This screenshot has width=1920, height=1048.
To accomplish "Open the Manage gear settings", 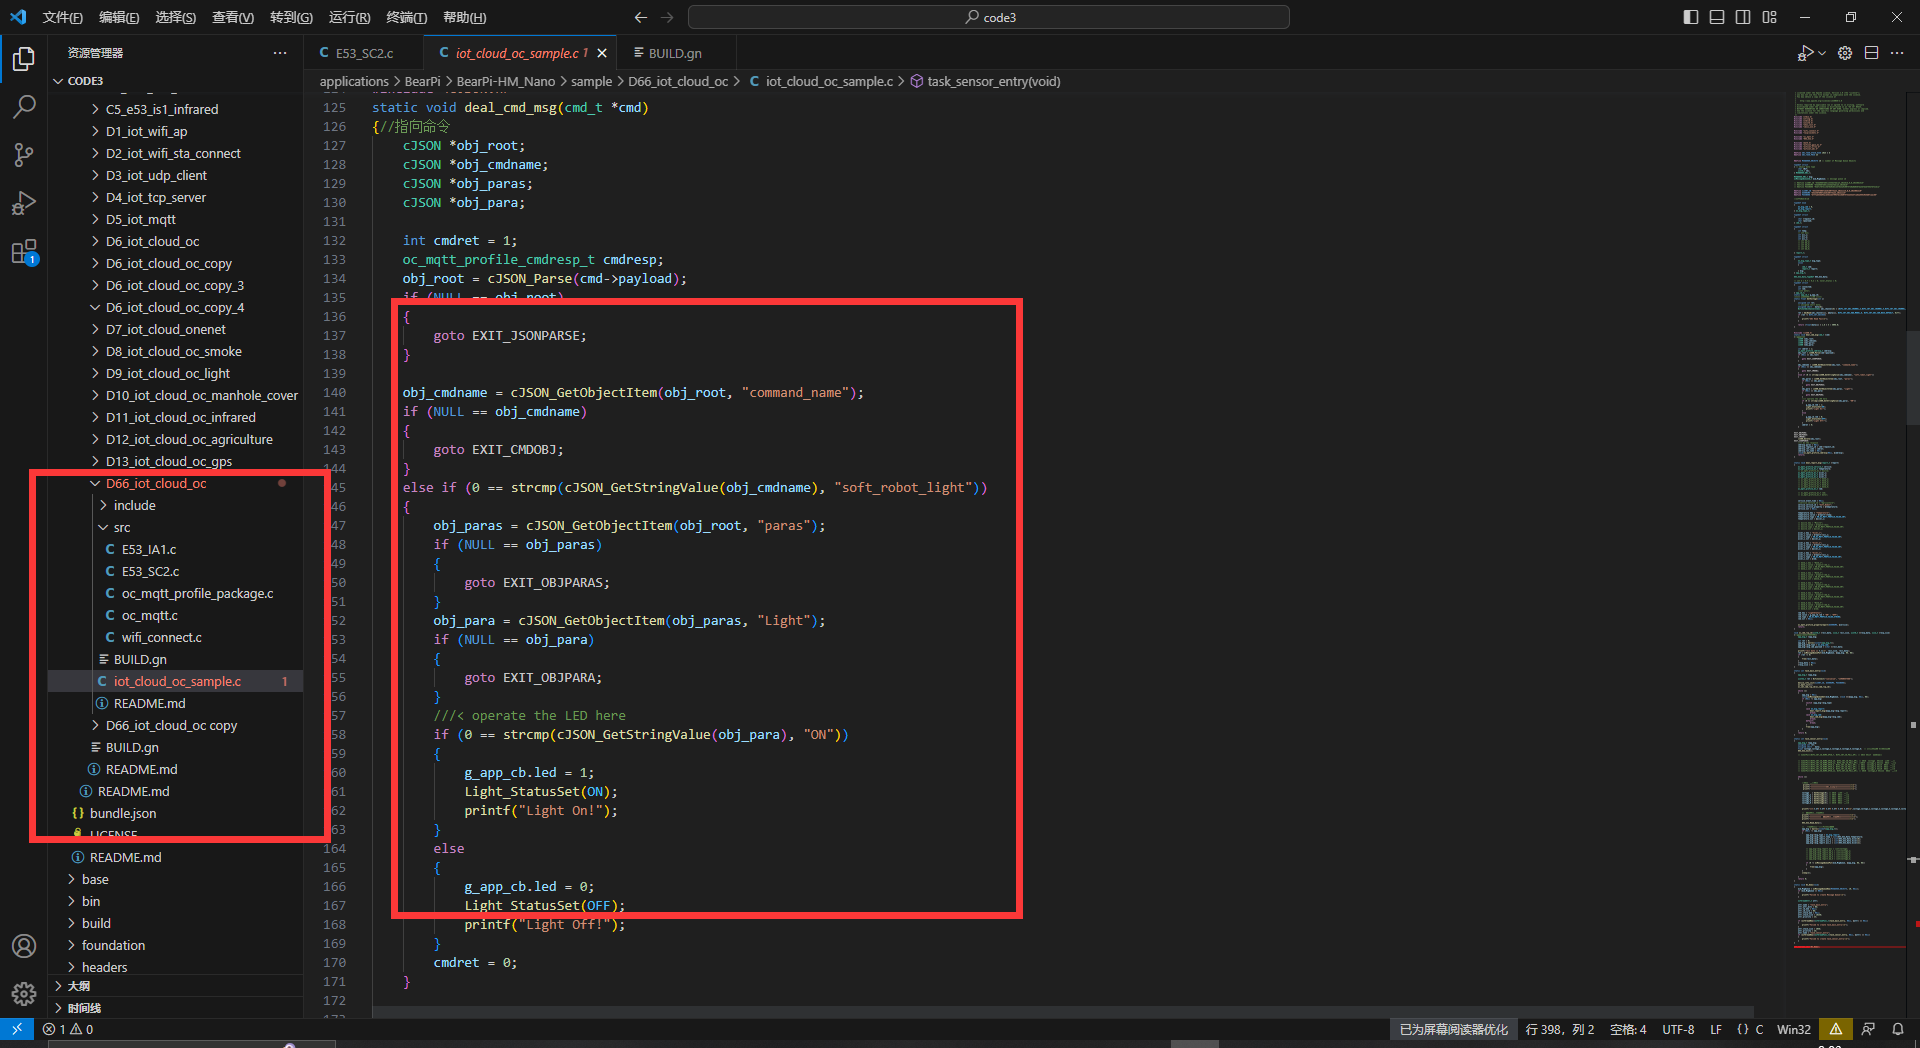I will pos(24,994).
